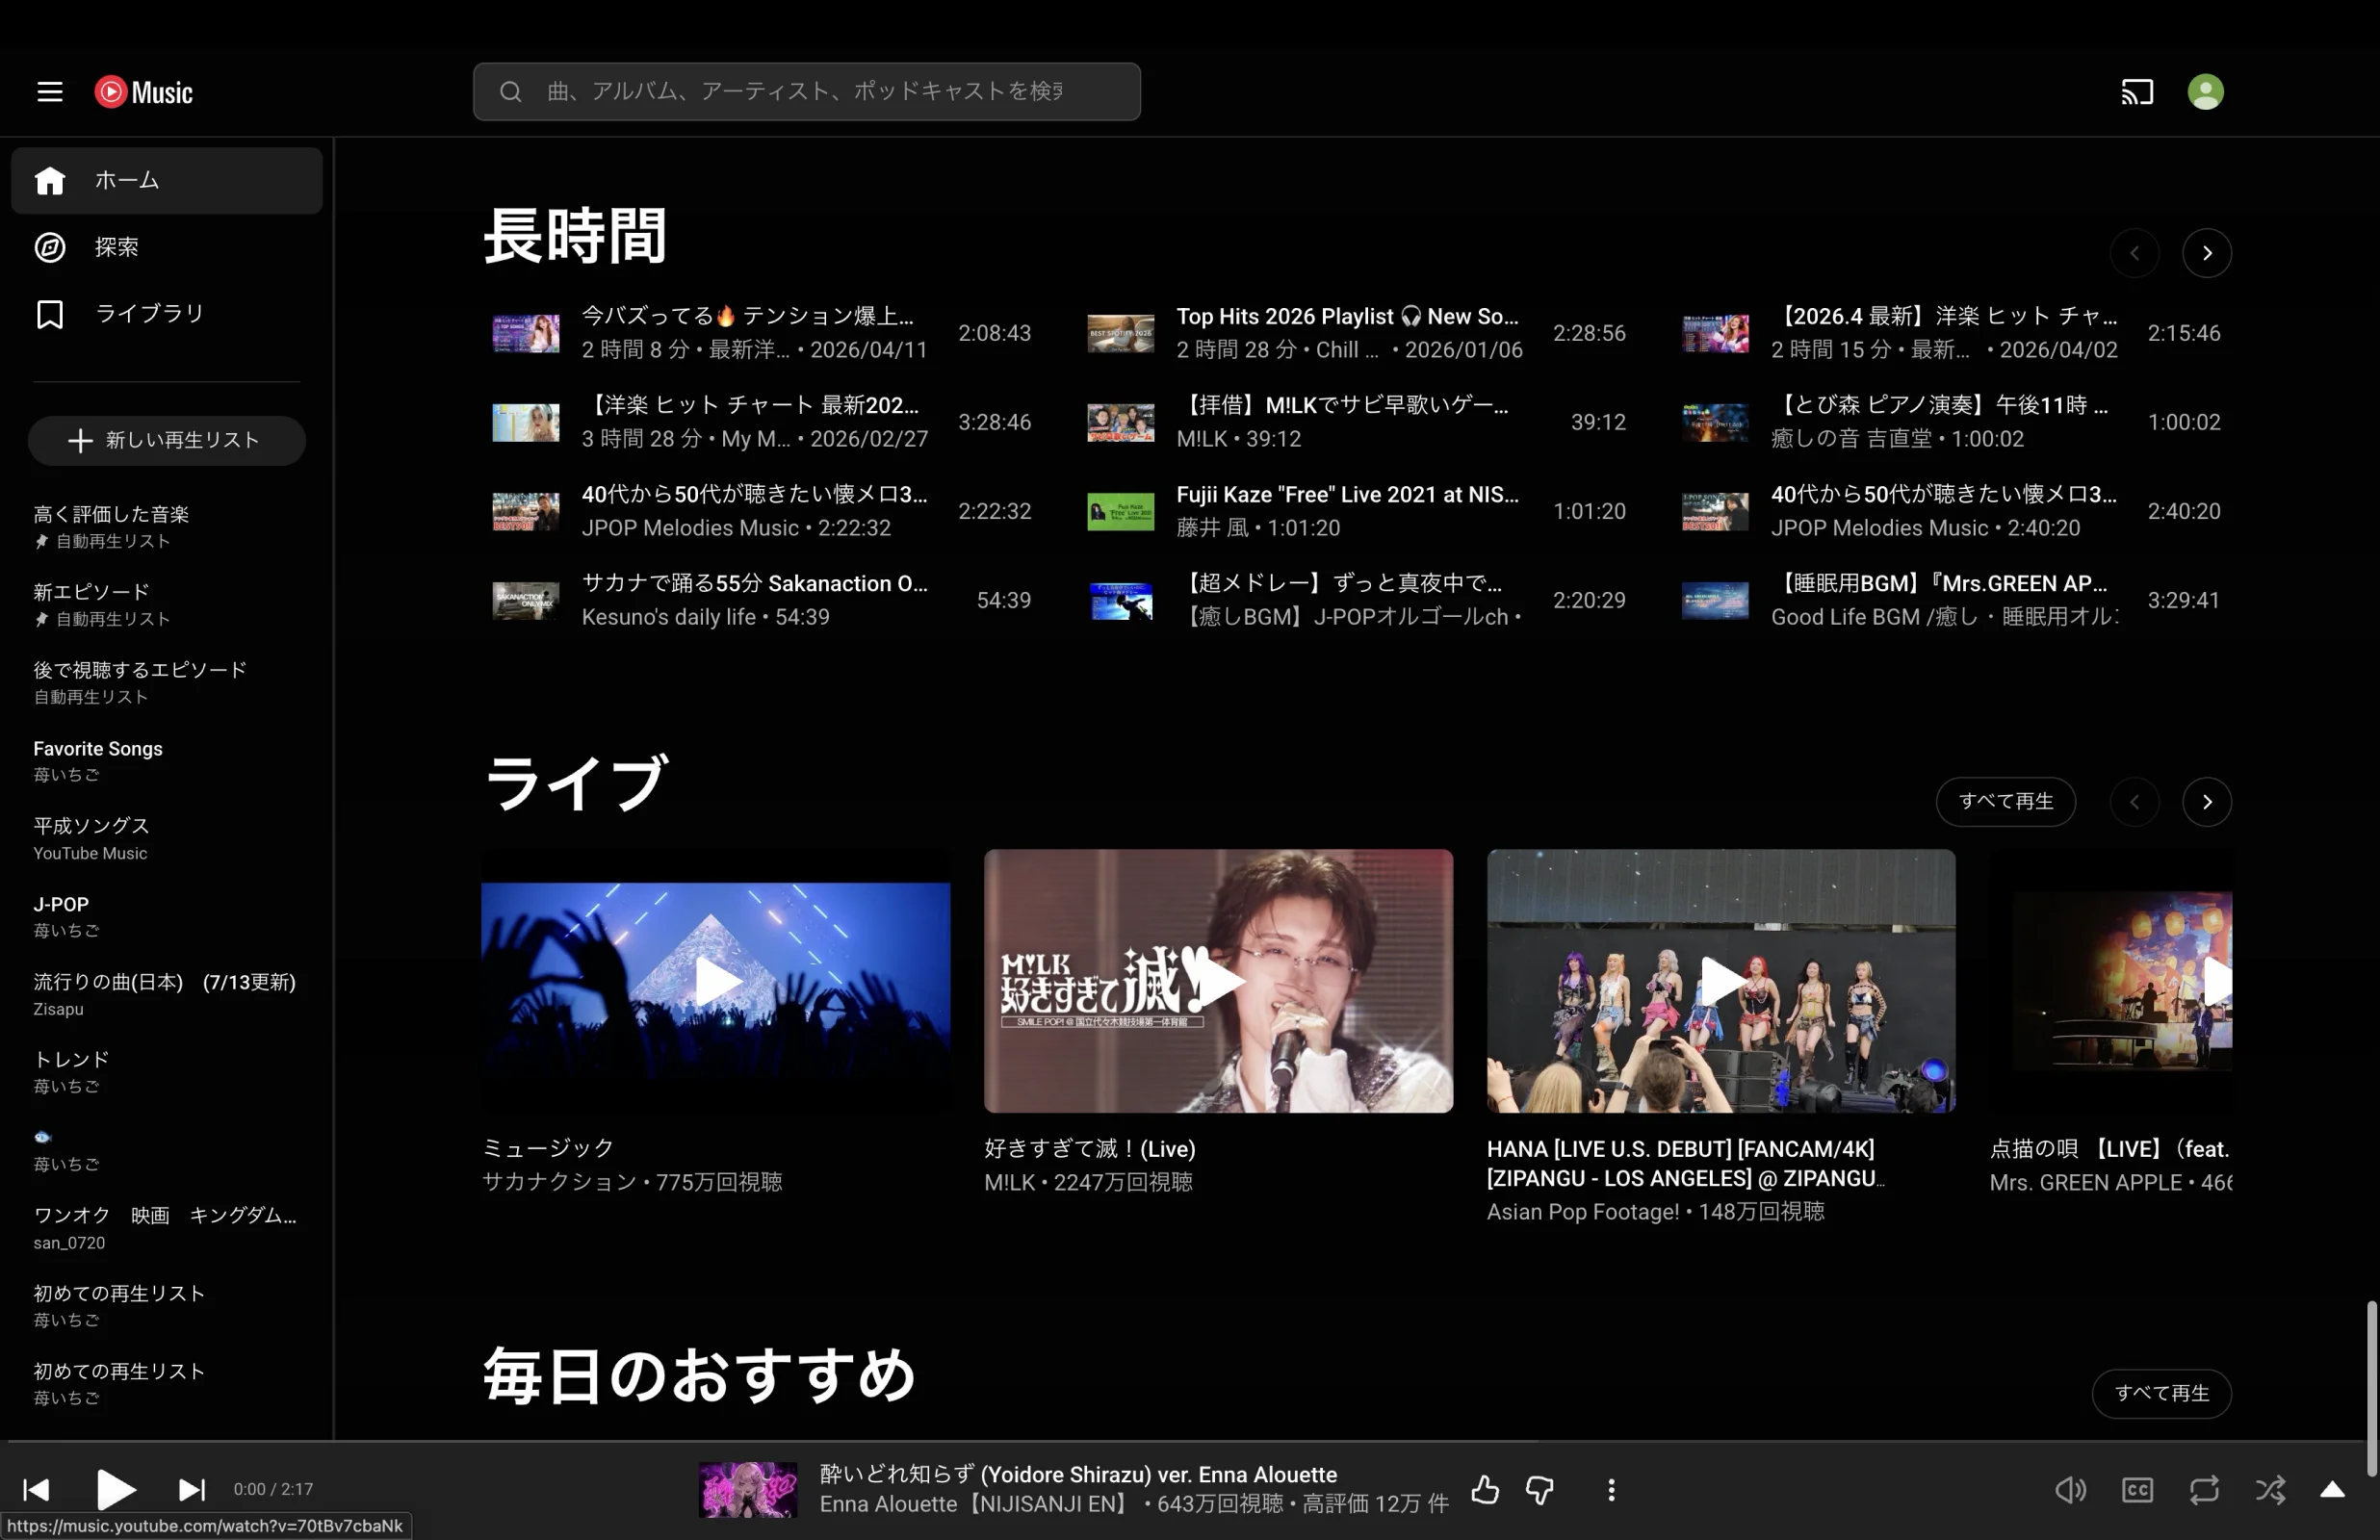Go to previous page of ライブ section
The height and width of the screenshot is (1540, 2380).
click(x=2135, y=802)
